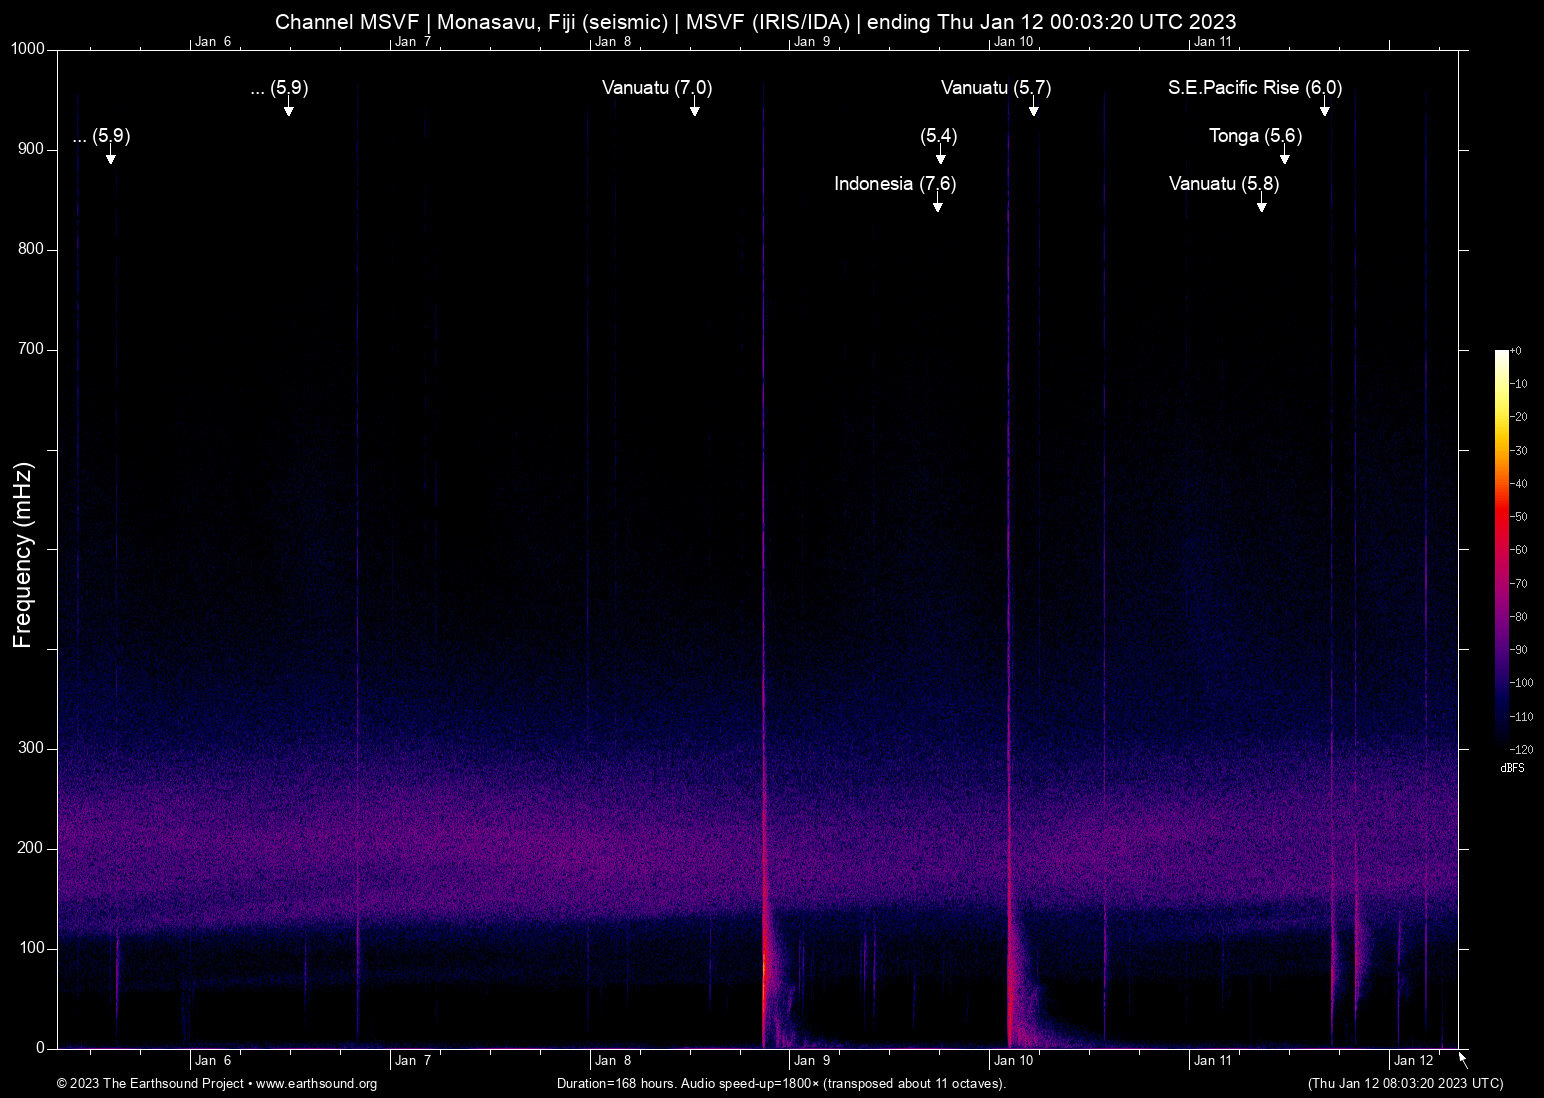Click the arrow below the Vanuatu (7.0) label

694,108
